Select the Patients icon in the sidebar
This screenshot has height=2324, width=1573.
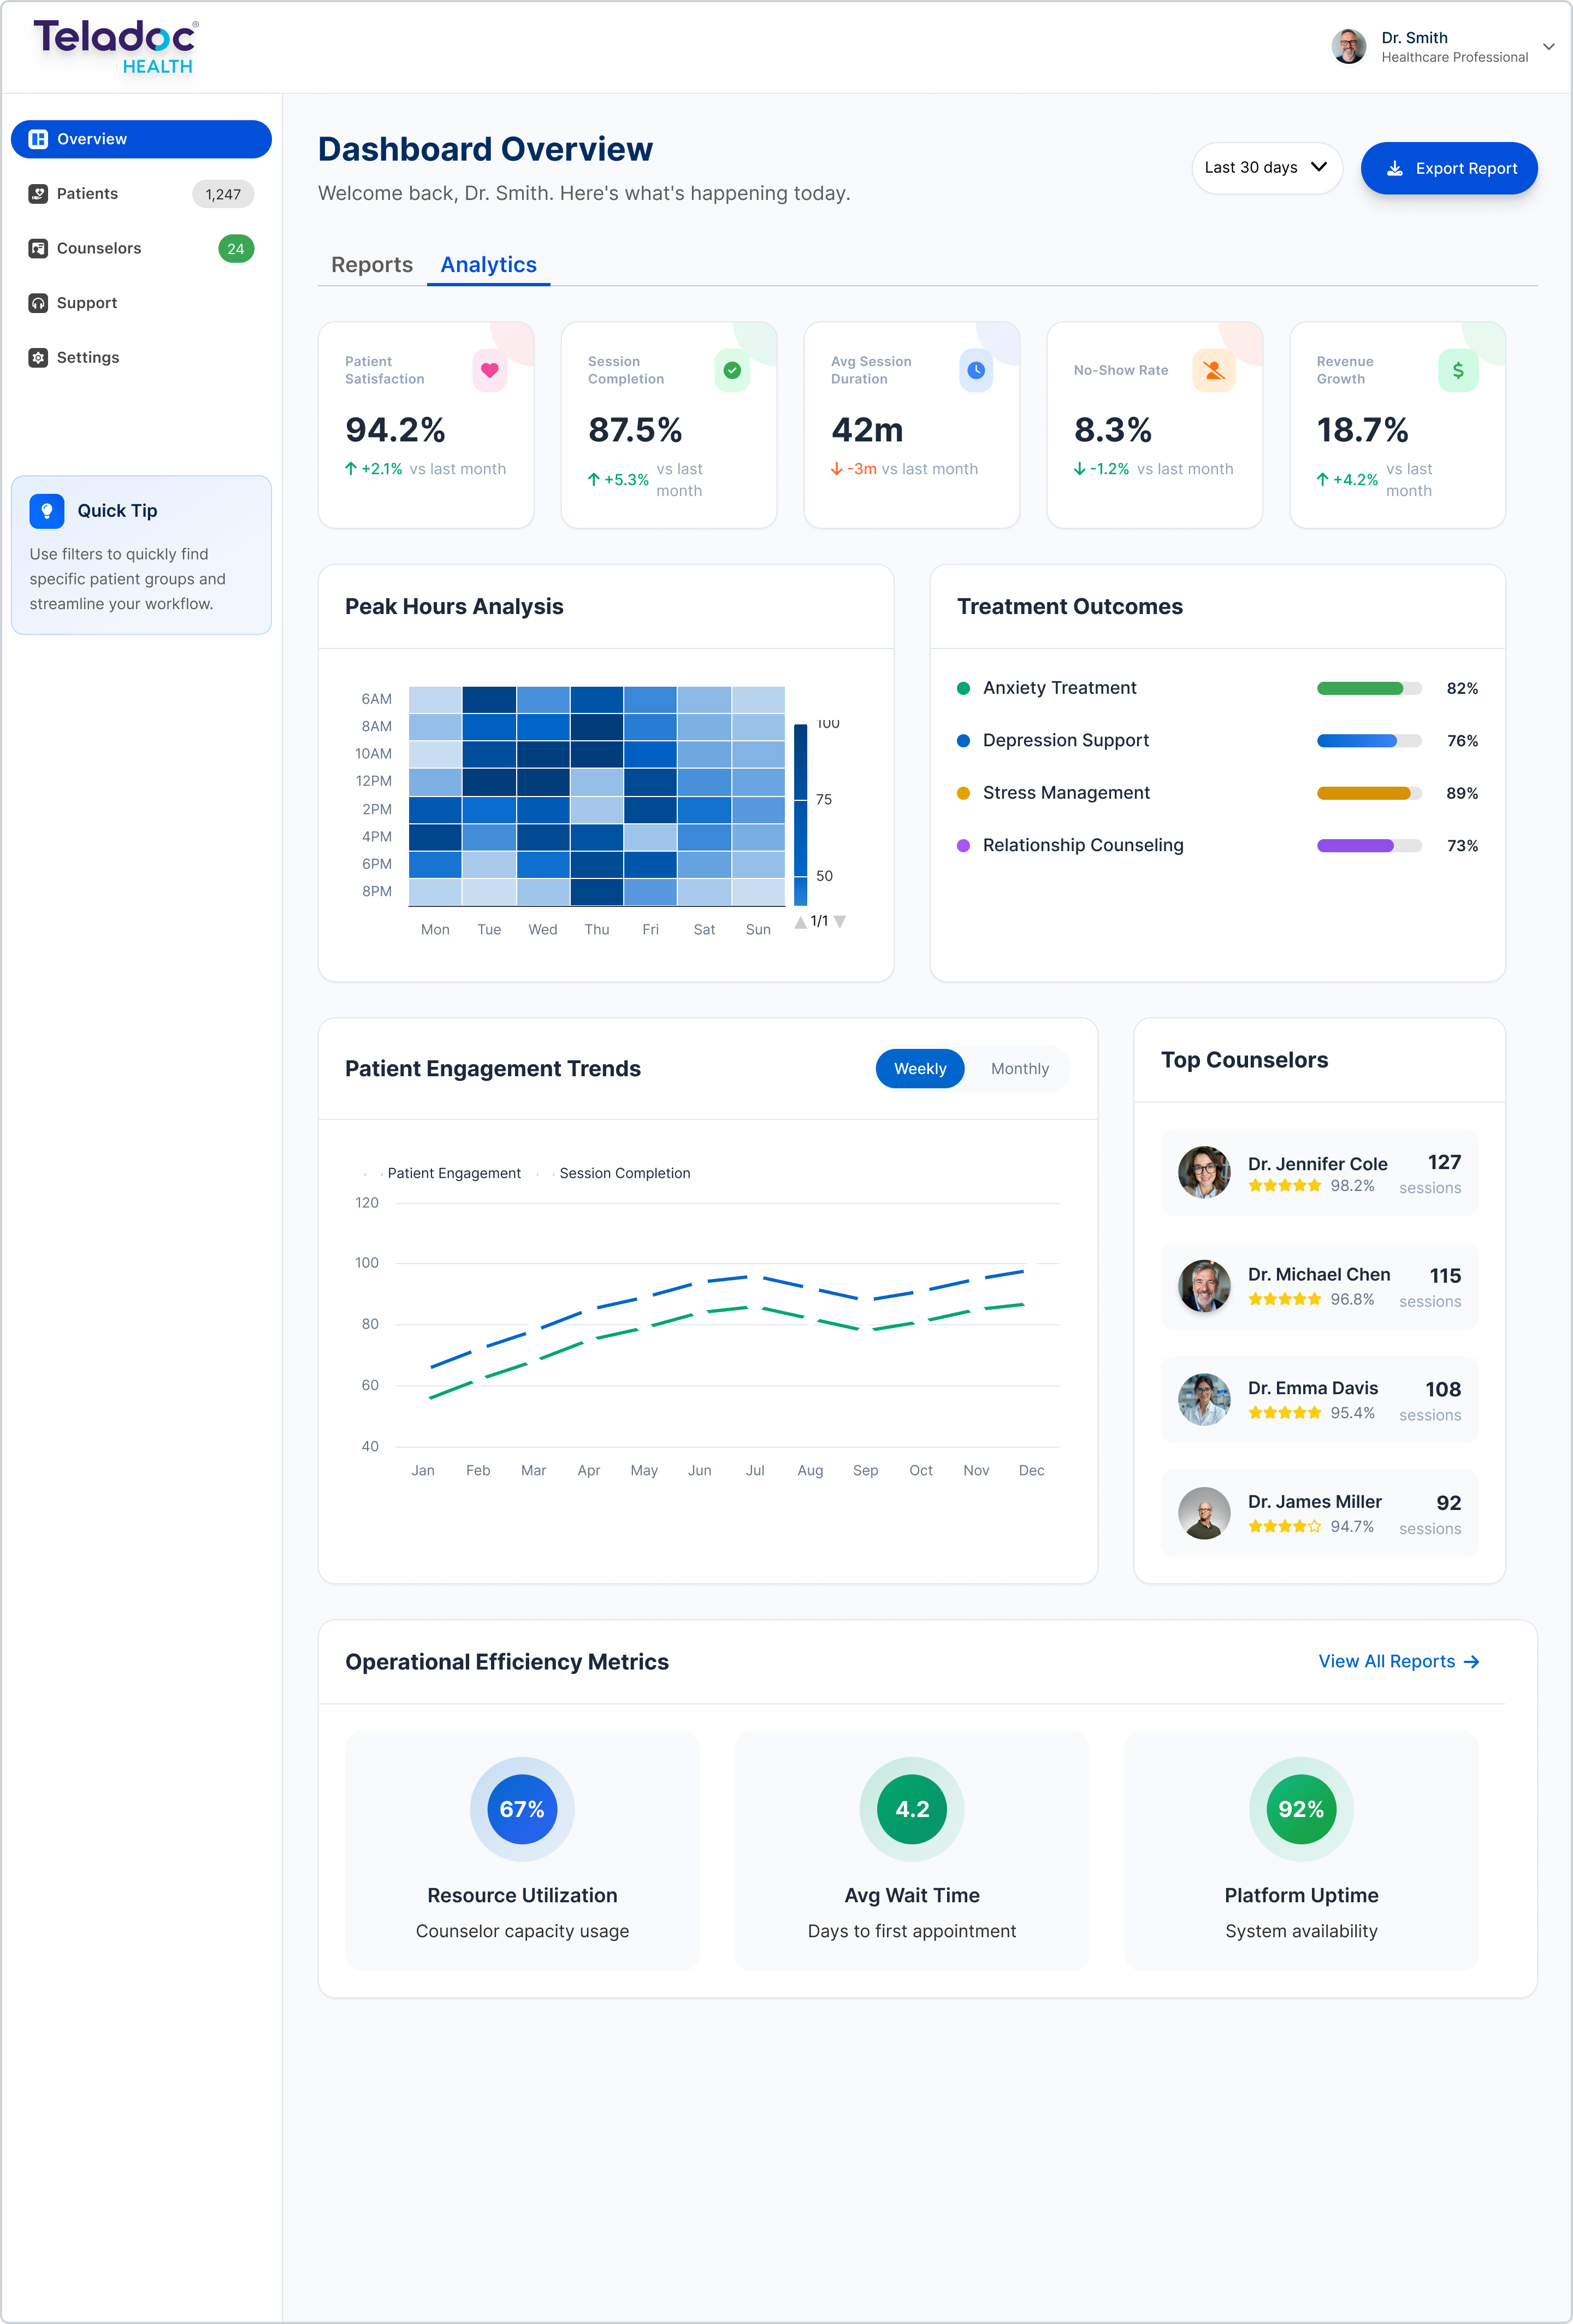(37, 193)
